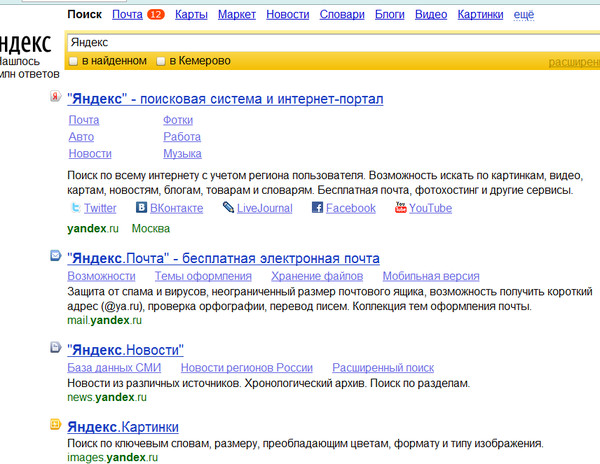
Task: Open the Новости sitelink under first result
Action: (x=90, y=153)
